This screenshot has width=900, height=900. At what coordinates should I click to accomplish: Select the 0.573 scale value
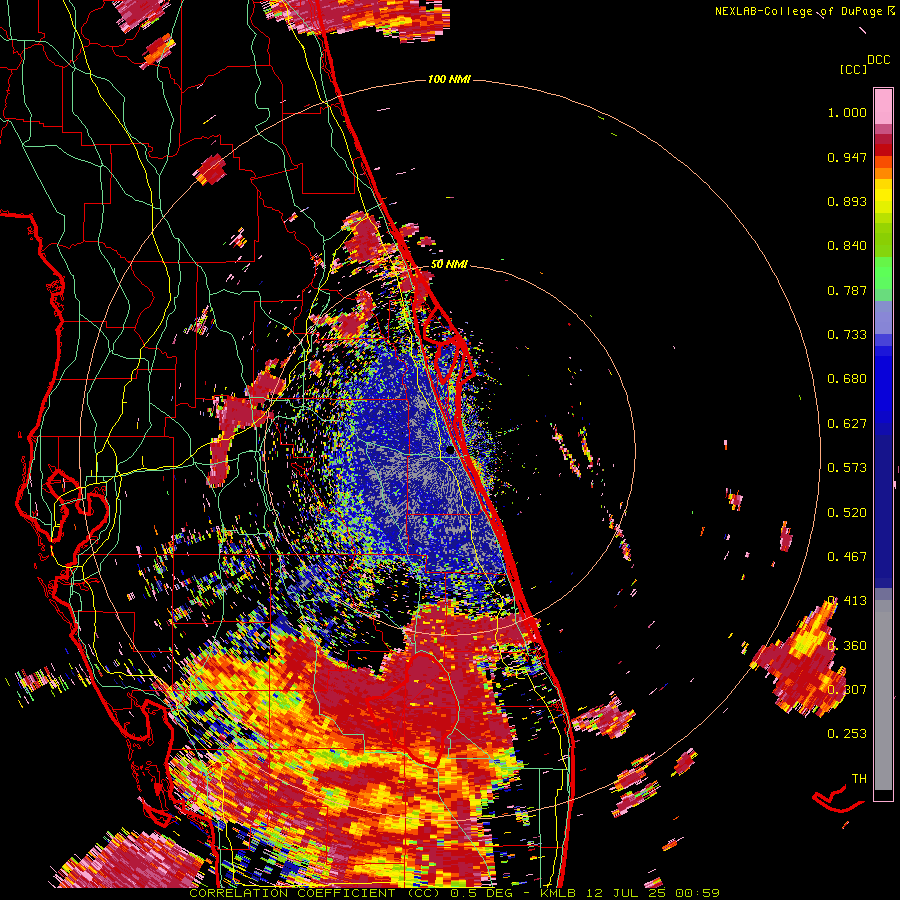[847, 468]
